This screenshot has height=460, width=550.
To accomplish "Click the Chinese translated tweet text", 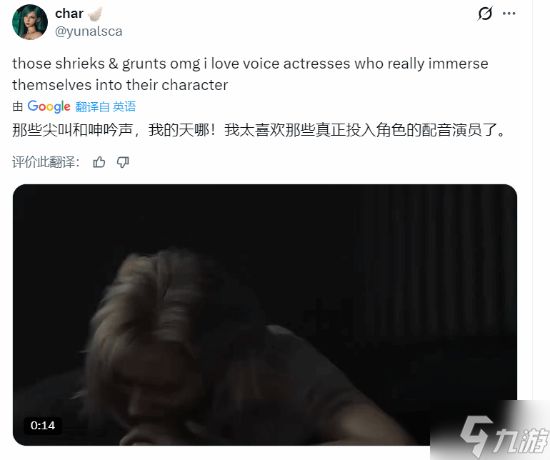I will point(259,130).
